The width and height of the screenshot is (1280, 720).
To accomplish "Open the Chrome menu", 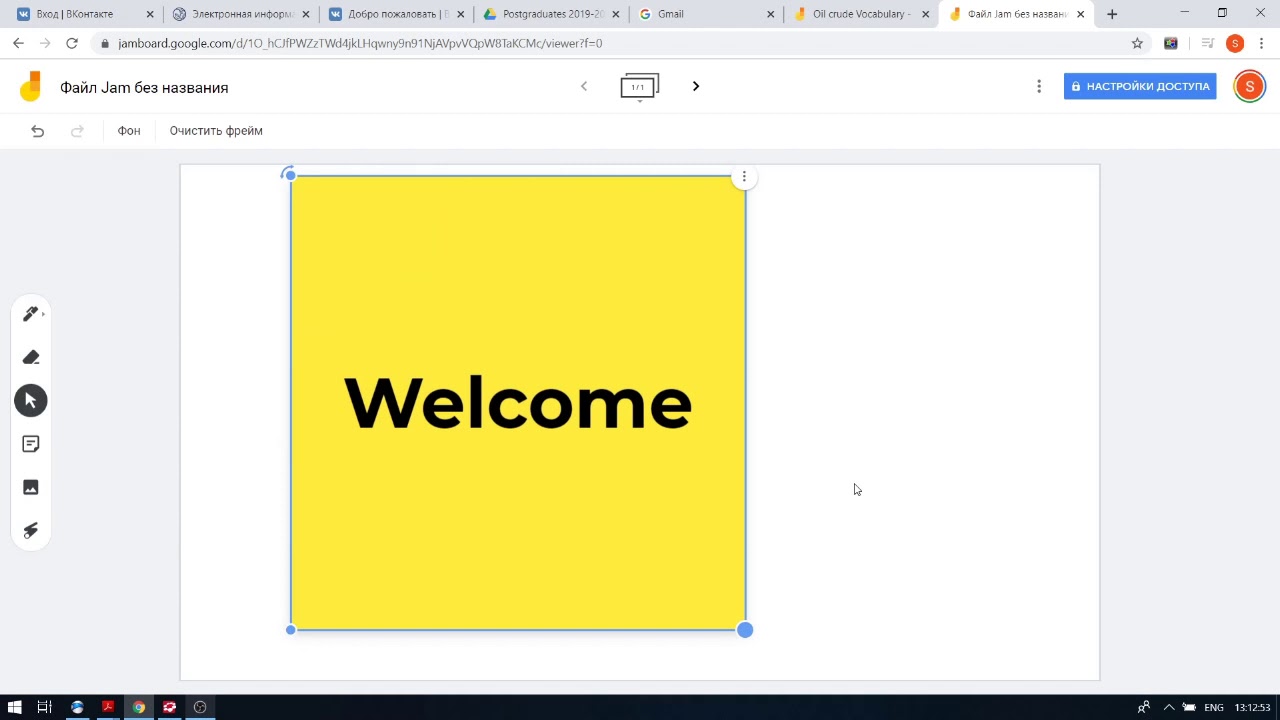I will (x=1262, y=43).
